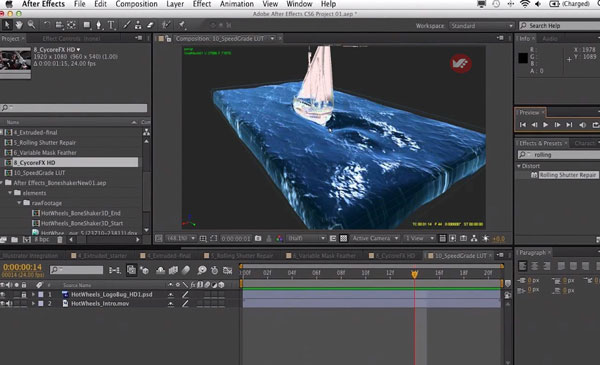Select the Selection arrow tool
The image size is (600, 365).
pyautogui.click(x=7, y=25)
